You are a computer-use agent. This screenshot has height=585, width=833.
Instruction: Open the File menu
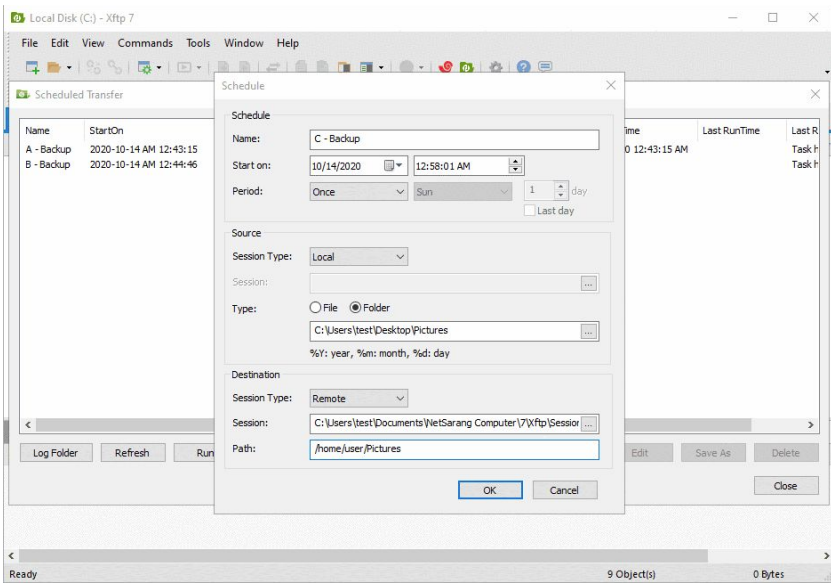[x=29, y=43]
